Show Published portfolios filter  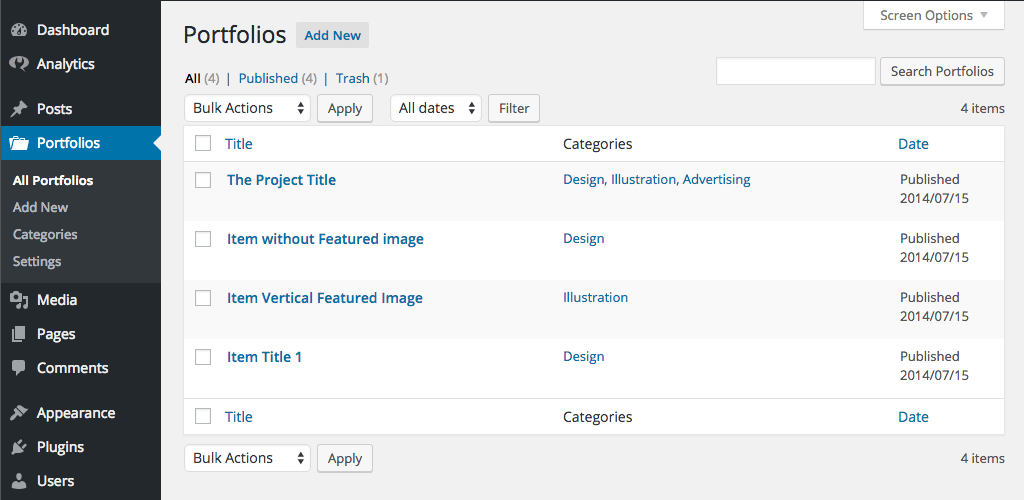[x=268, y=78]
